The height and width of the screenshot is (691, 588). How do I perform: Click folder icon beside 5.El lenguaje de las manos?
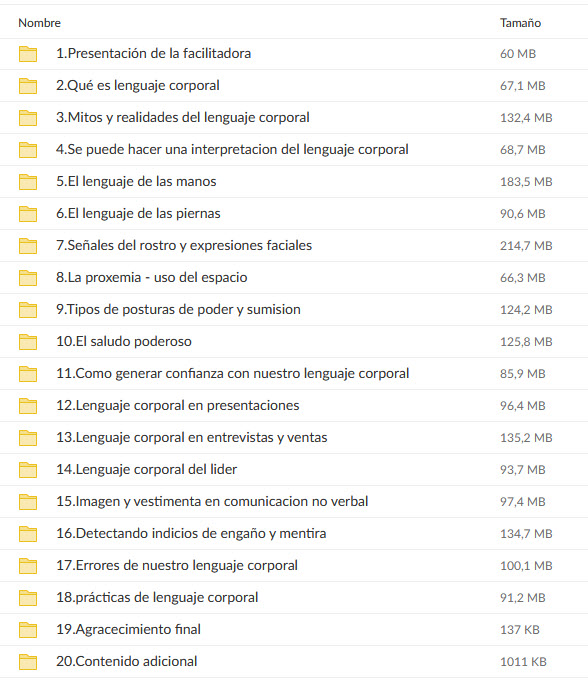tap(28, 182)
